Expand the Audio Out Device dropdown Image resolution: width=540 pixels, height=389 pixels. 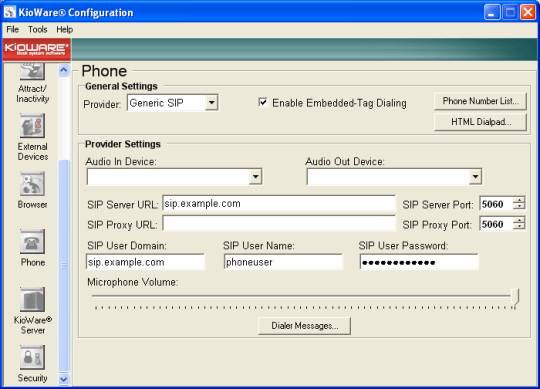coord(475,177)
